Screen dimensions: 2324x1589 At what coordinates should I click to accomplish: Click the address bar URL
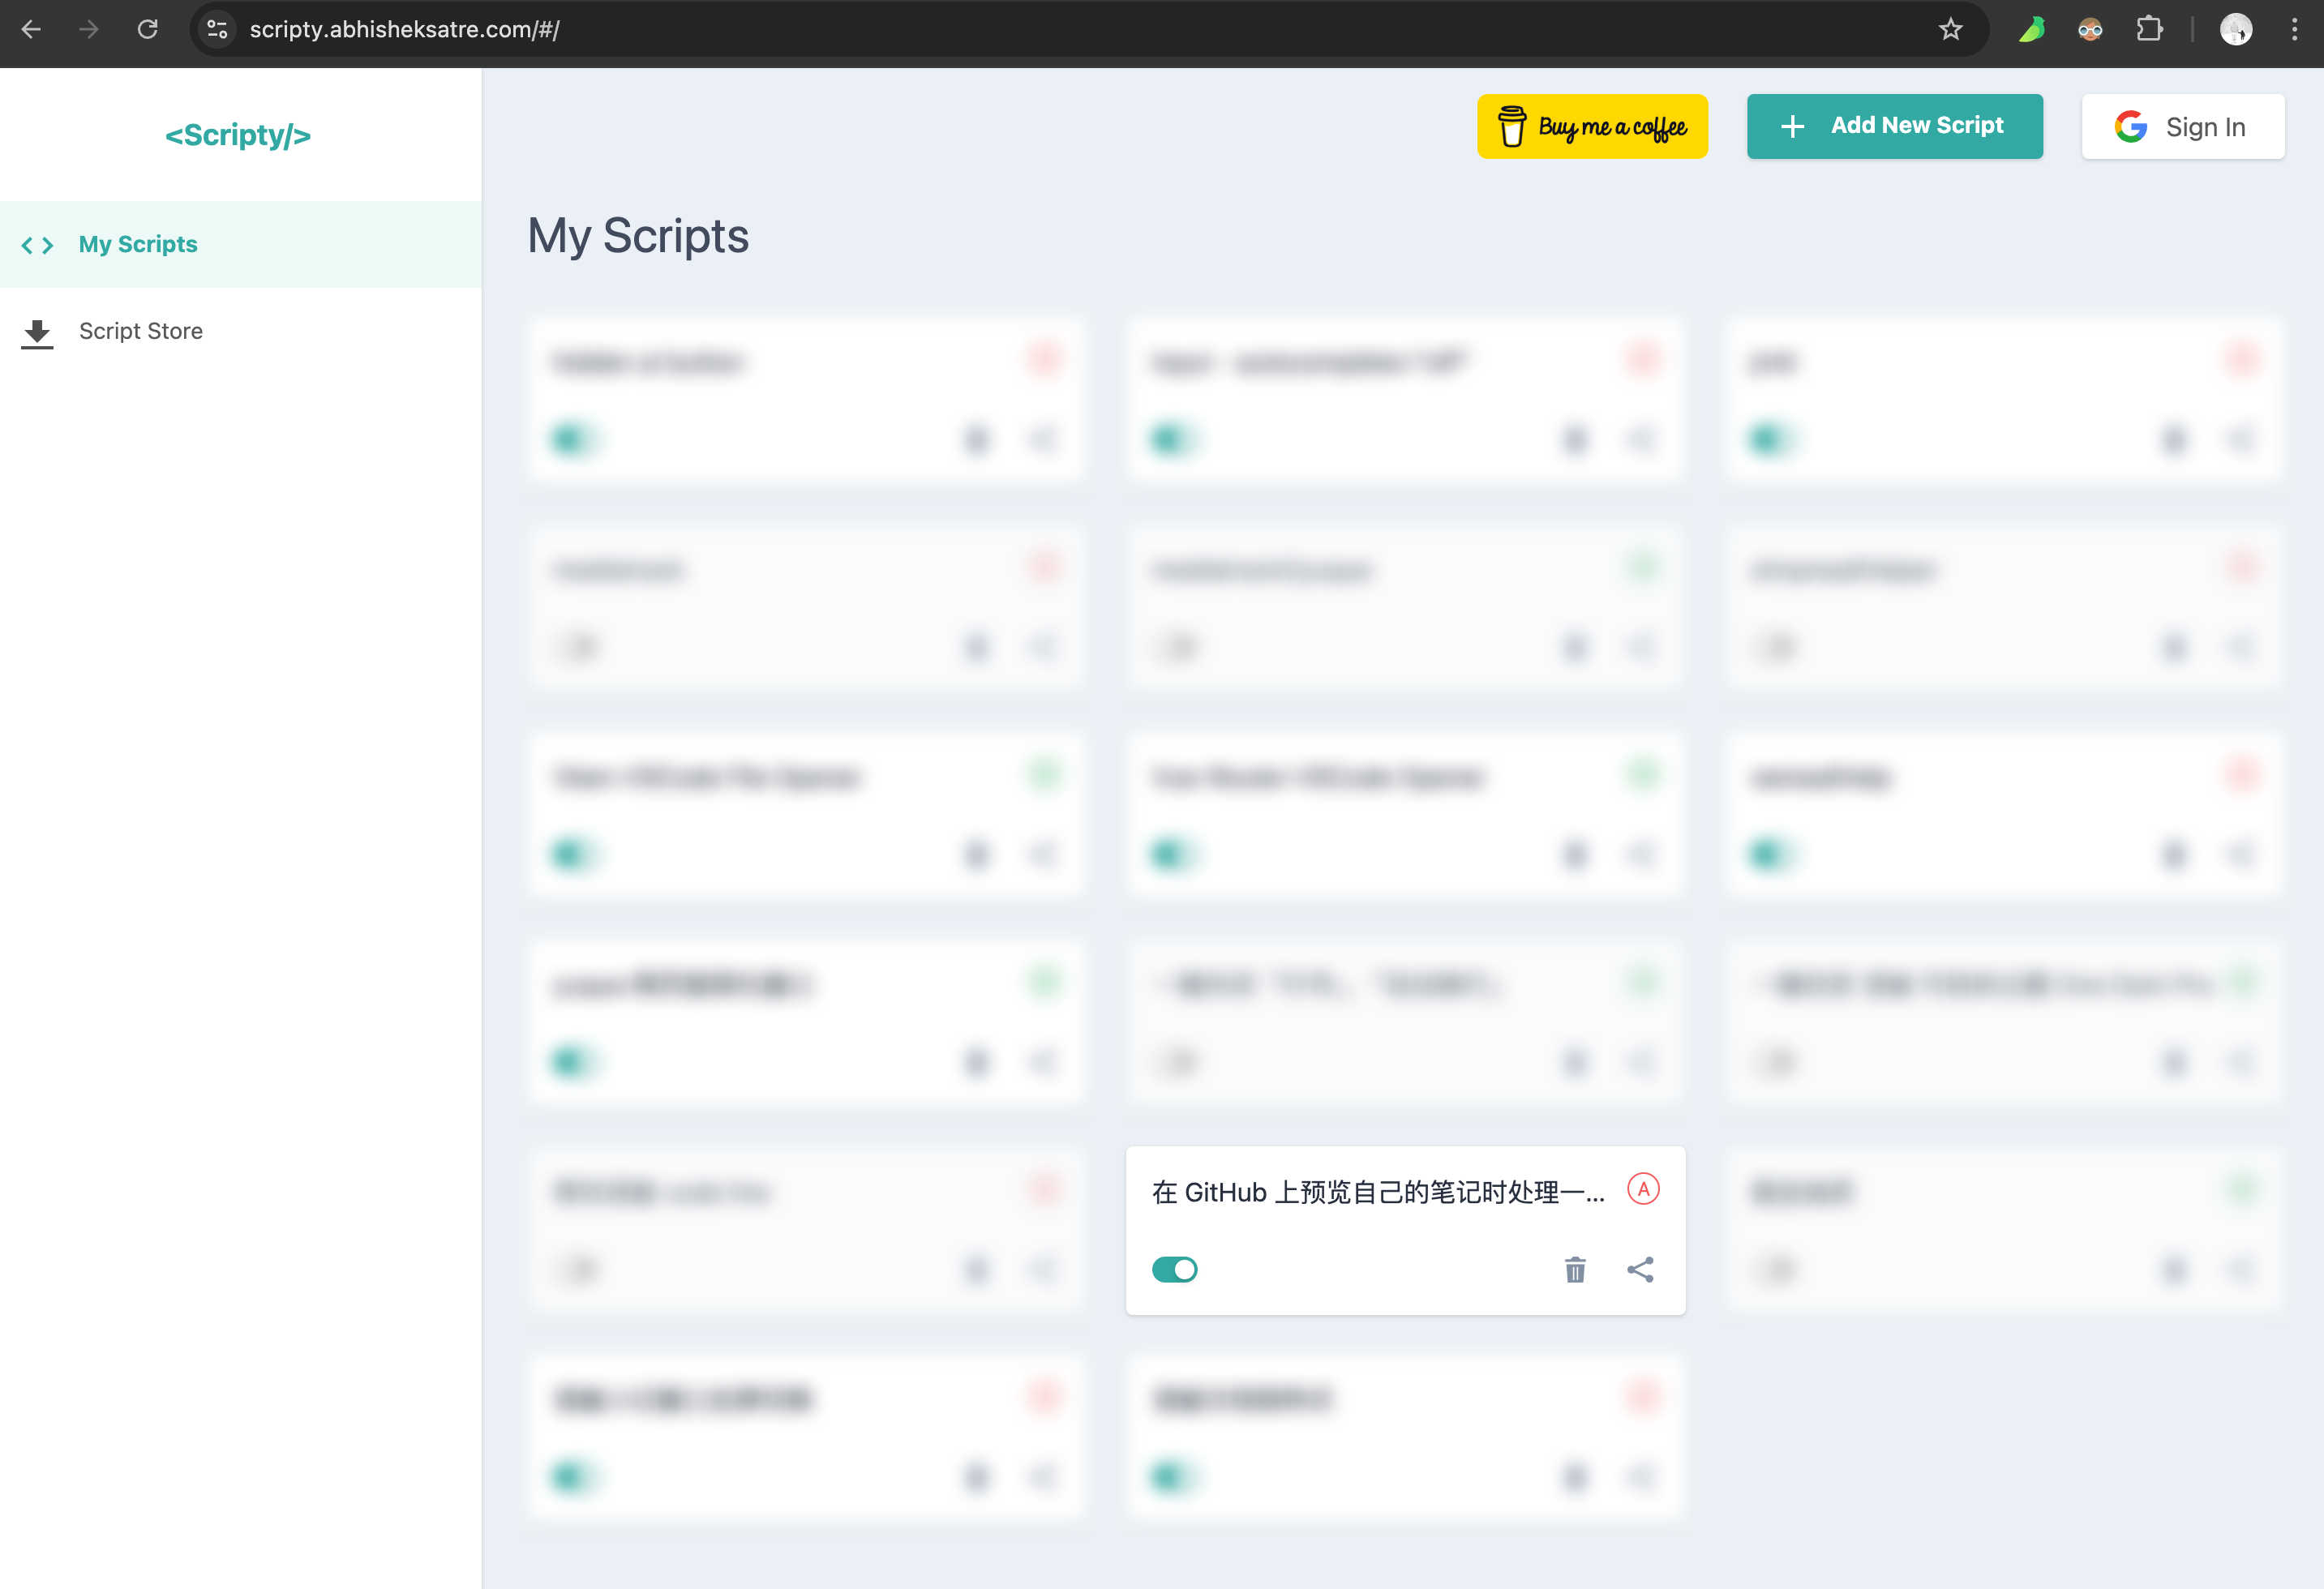tap(404, 29)
